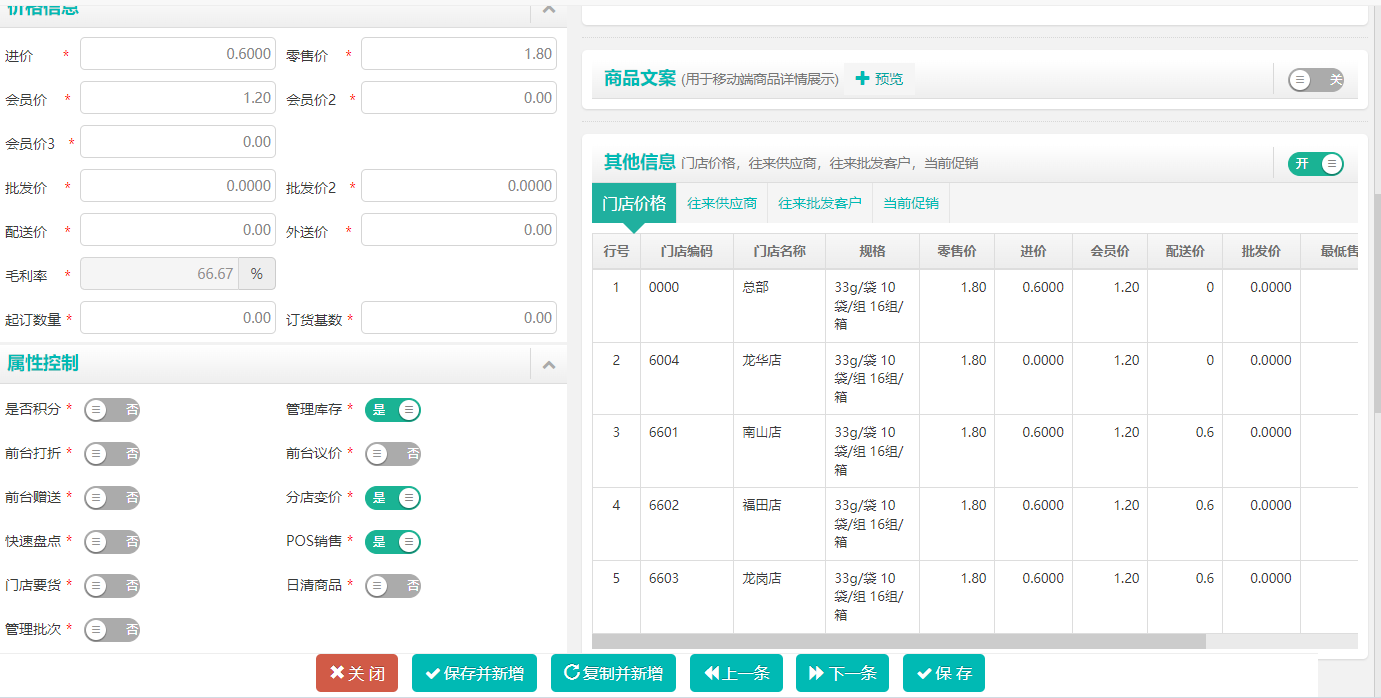
Task: Select store row 龙岗店
Action: click(975, 598)
